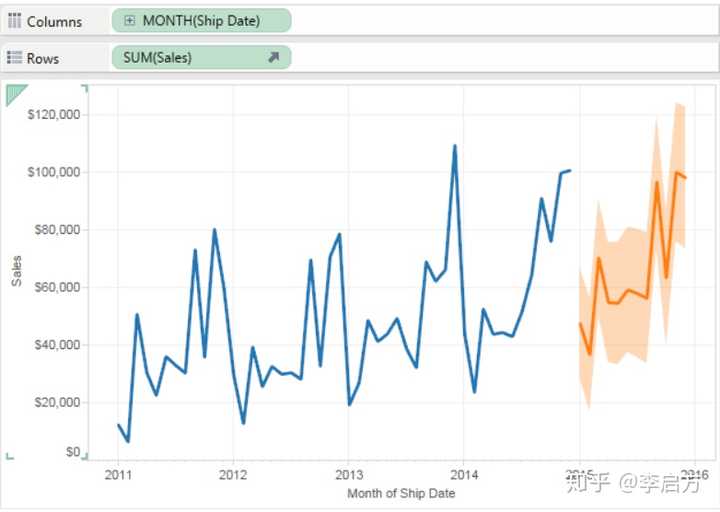Click the 2014 tick label on the x-axis
The image size is (720, 512).
(x=464, y=475)
